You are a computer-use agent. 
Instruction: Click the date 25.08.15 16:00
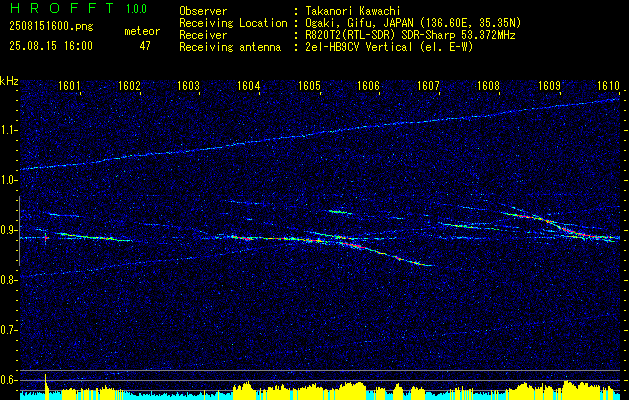[51, 46]
